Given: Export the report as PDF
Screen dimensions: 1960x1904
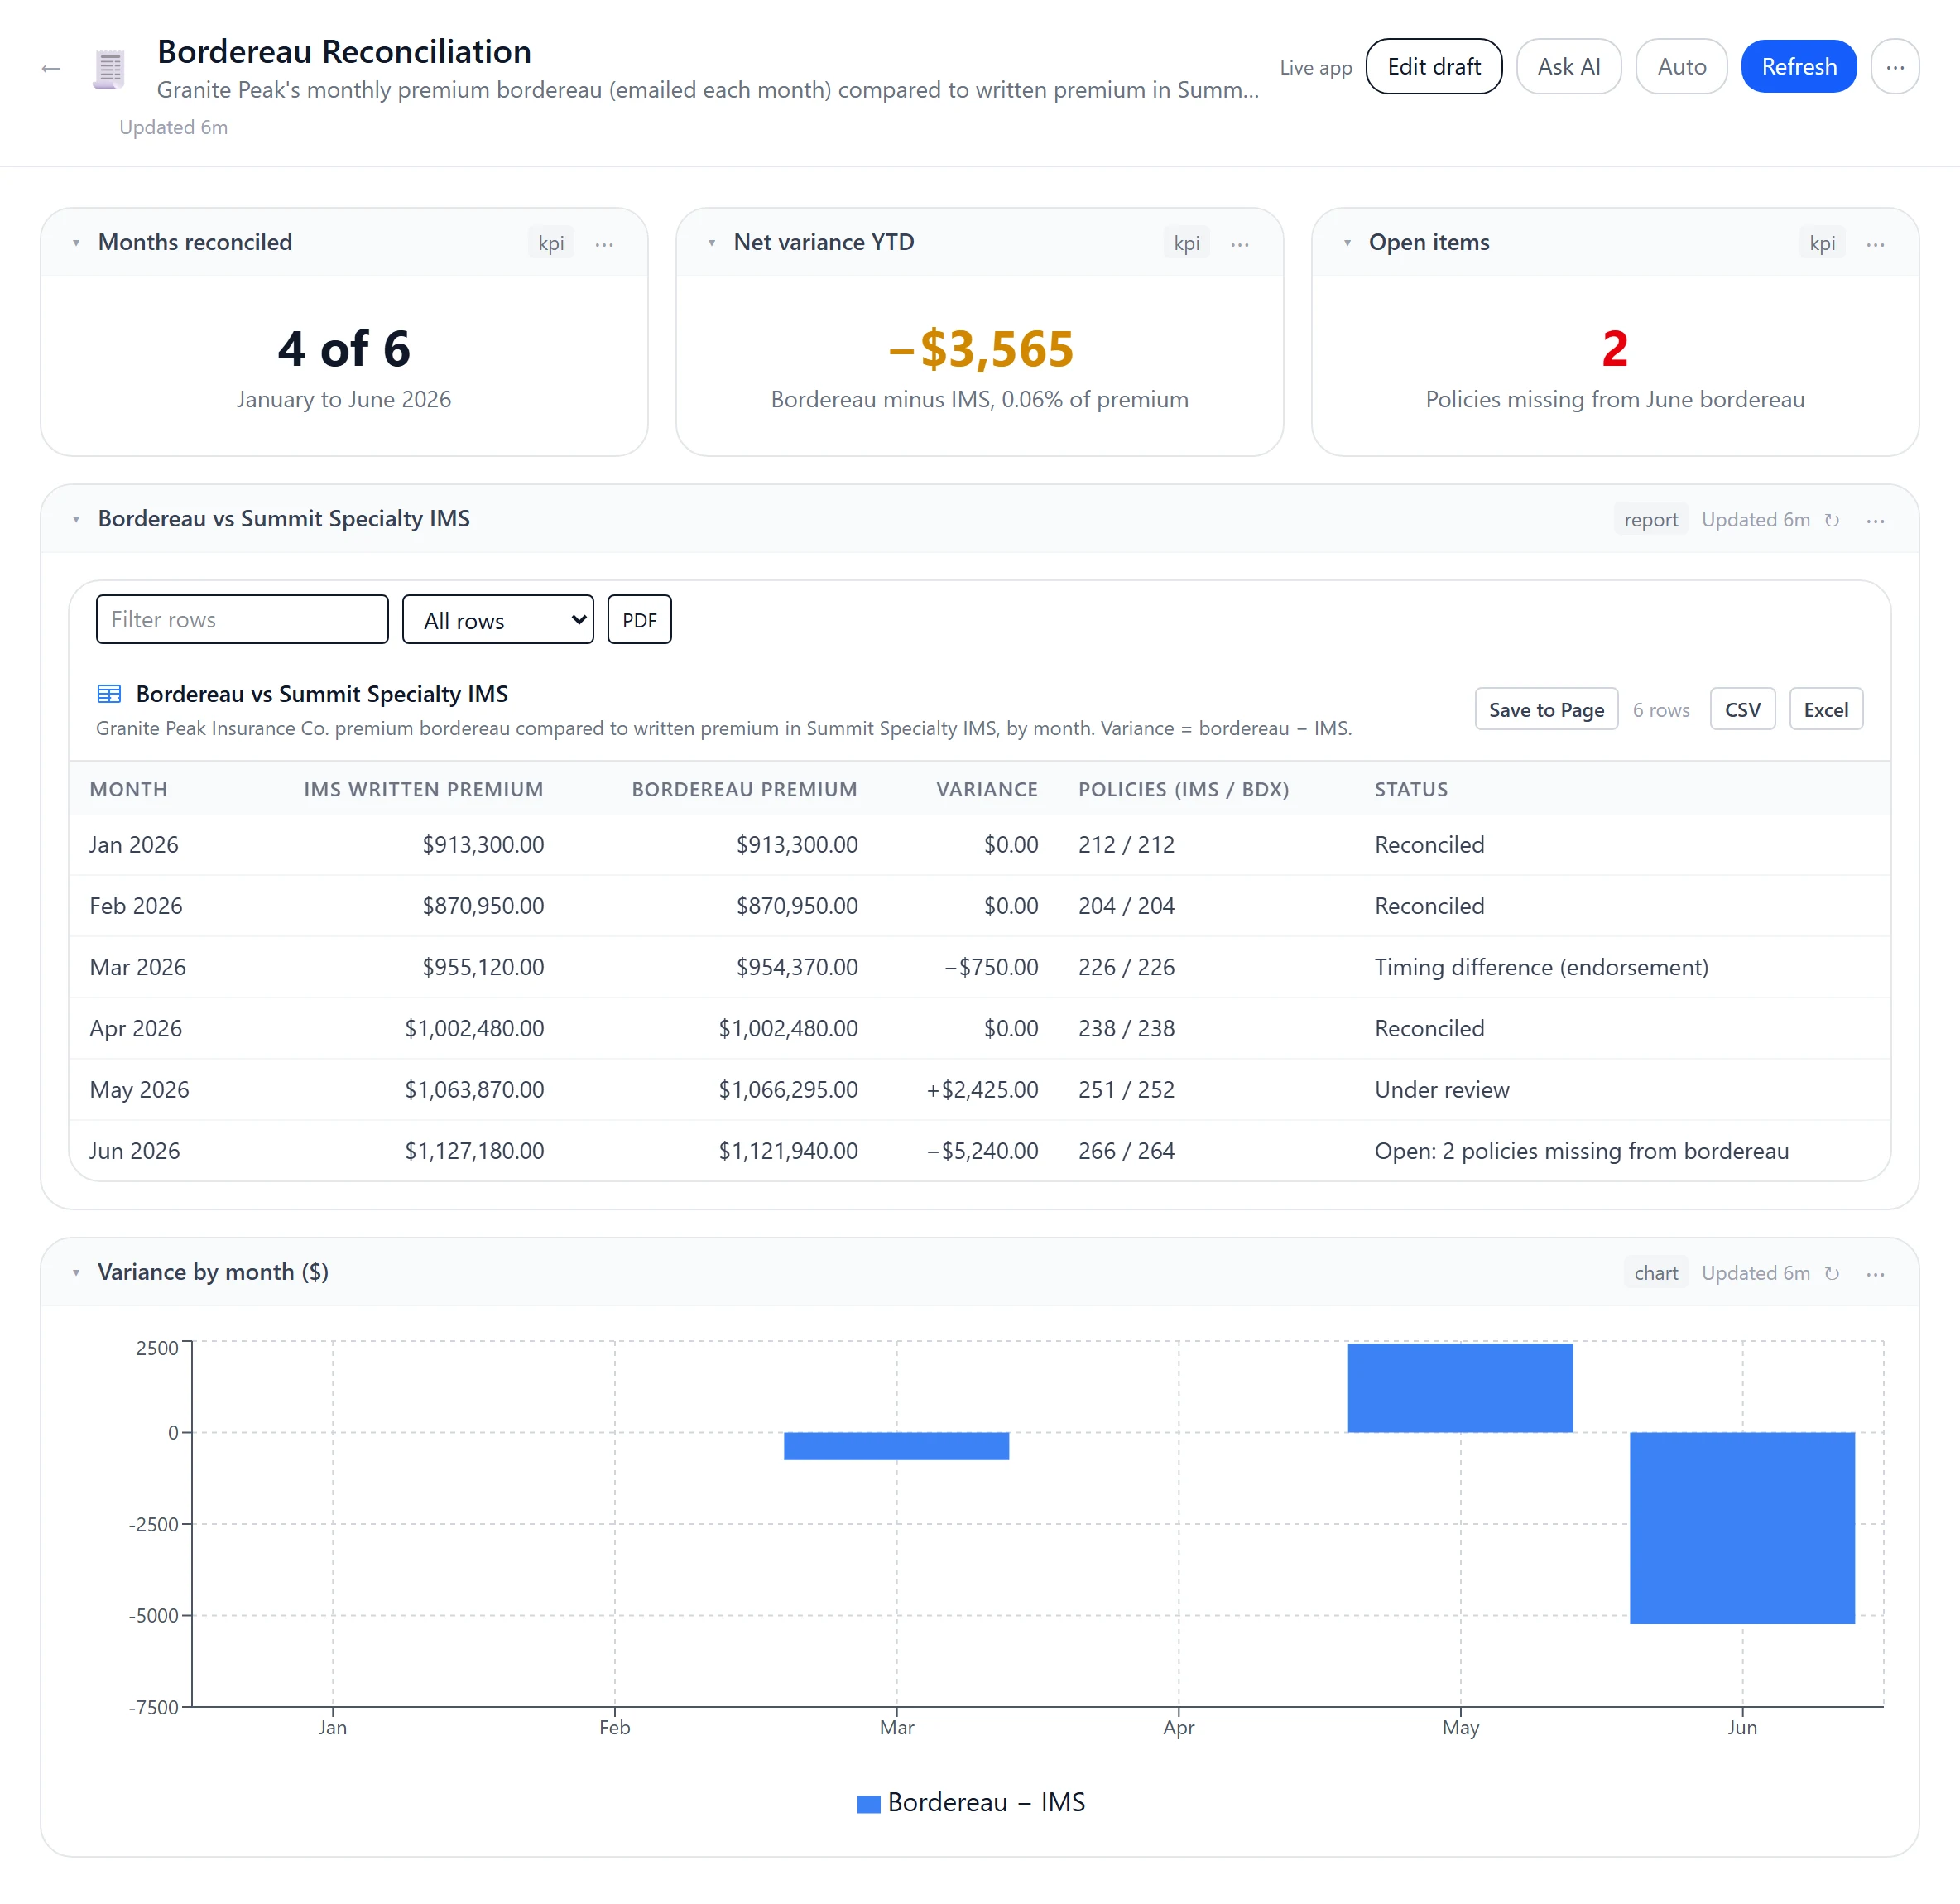Looking at the screenshot, I should (639, 620).
